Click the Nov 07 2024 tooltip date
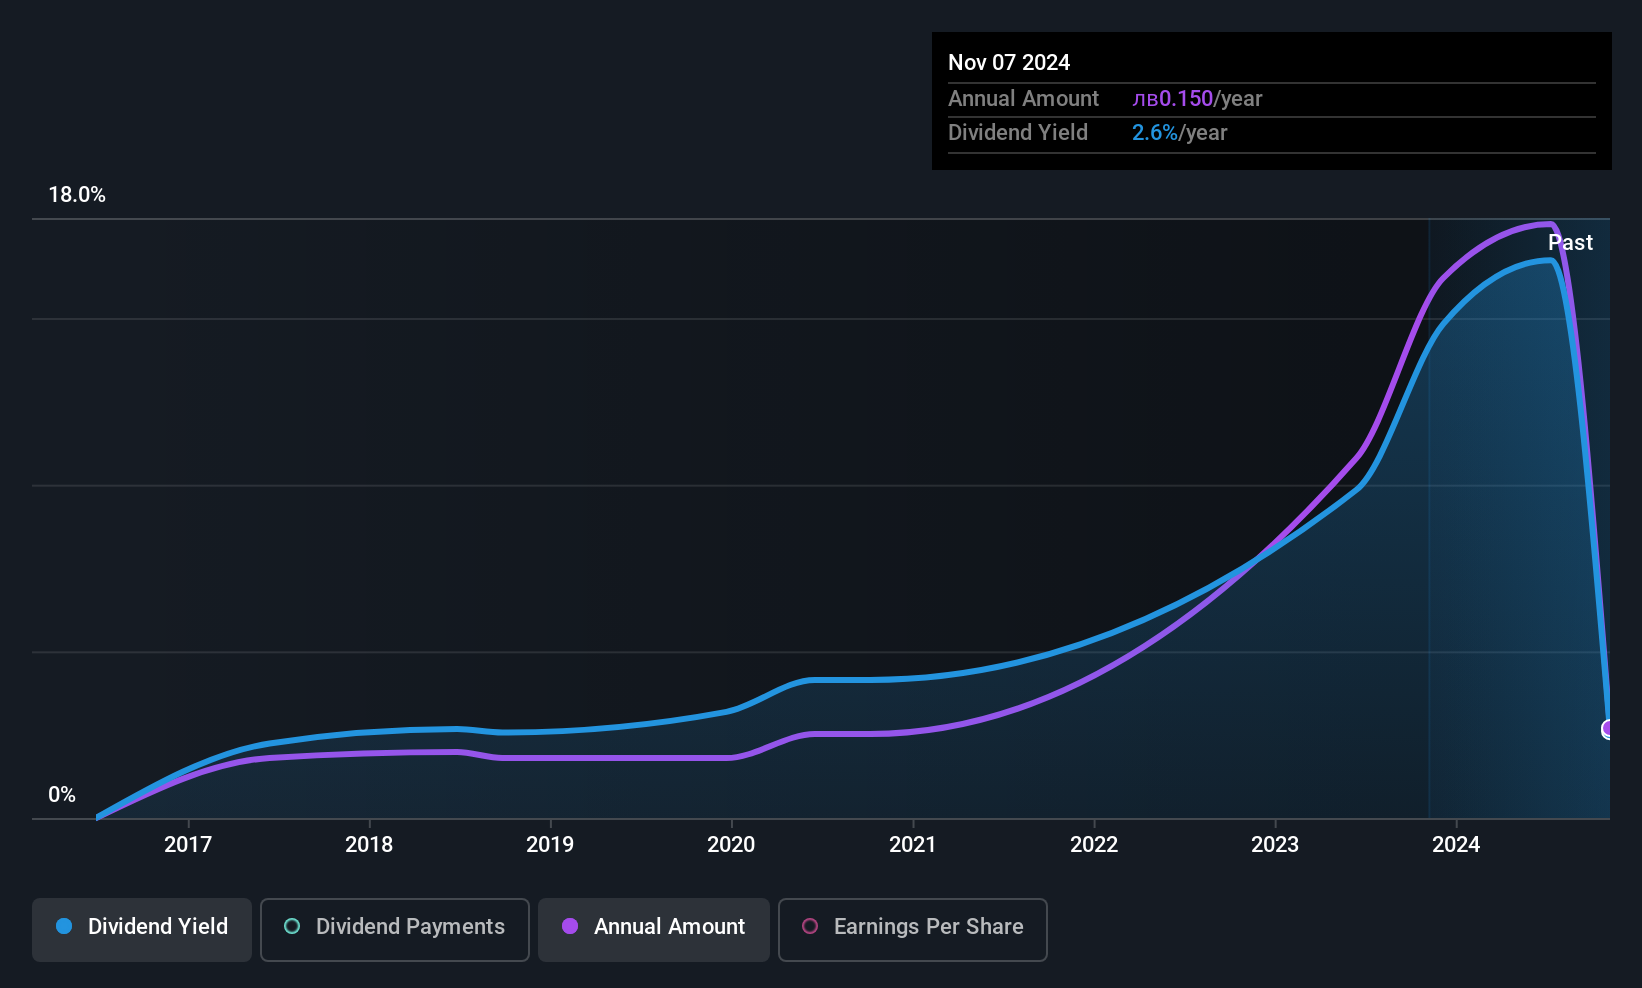1642x988 pixels. point(1009,63)
